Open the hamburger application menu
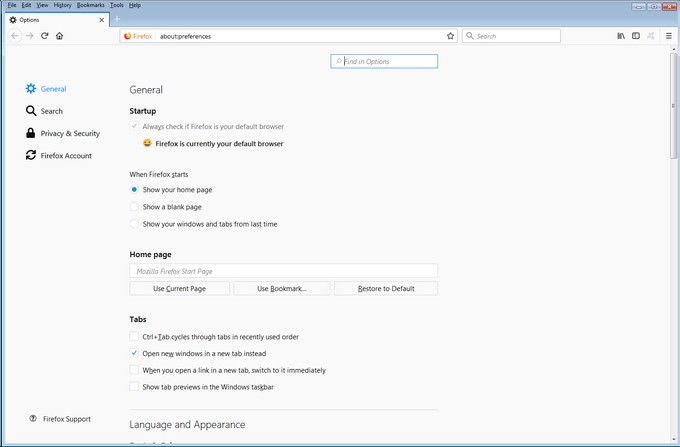This screenshot has width=680, height=447. point(669,36)
